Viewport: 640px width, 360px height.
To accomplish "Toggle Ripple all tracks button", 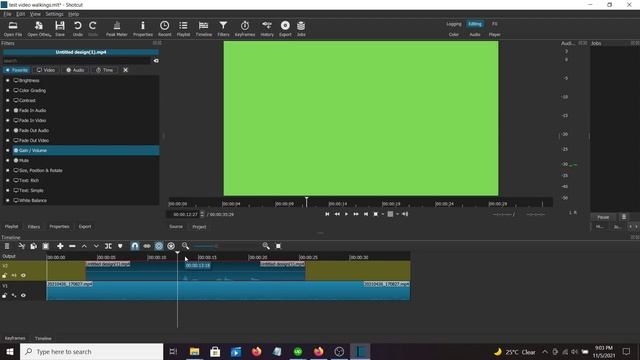I will (x=171, y=246).
